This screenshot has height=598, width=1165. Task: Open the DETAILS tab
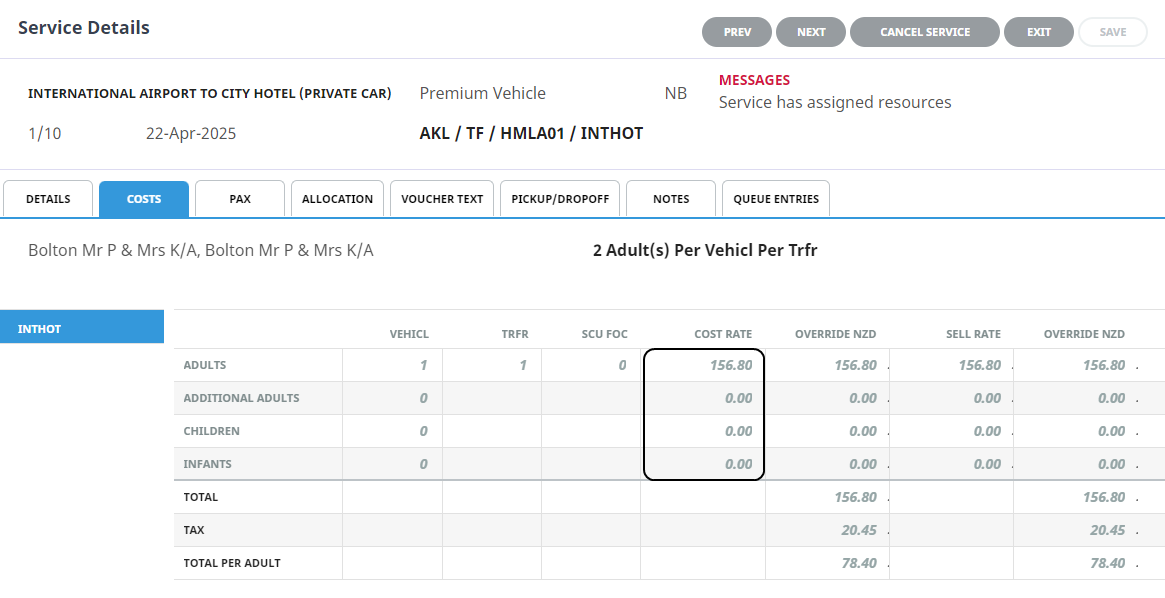(48, 199)
